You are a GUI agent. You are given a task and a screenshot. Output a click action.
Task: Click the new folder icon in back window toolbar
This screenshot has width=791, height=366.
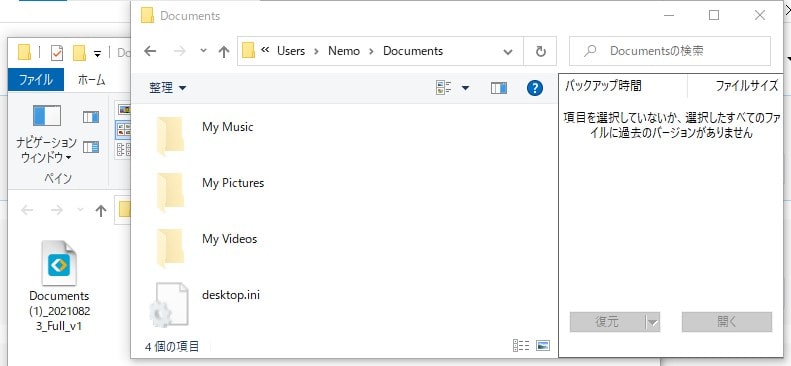79,52
